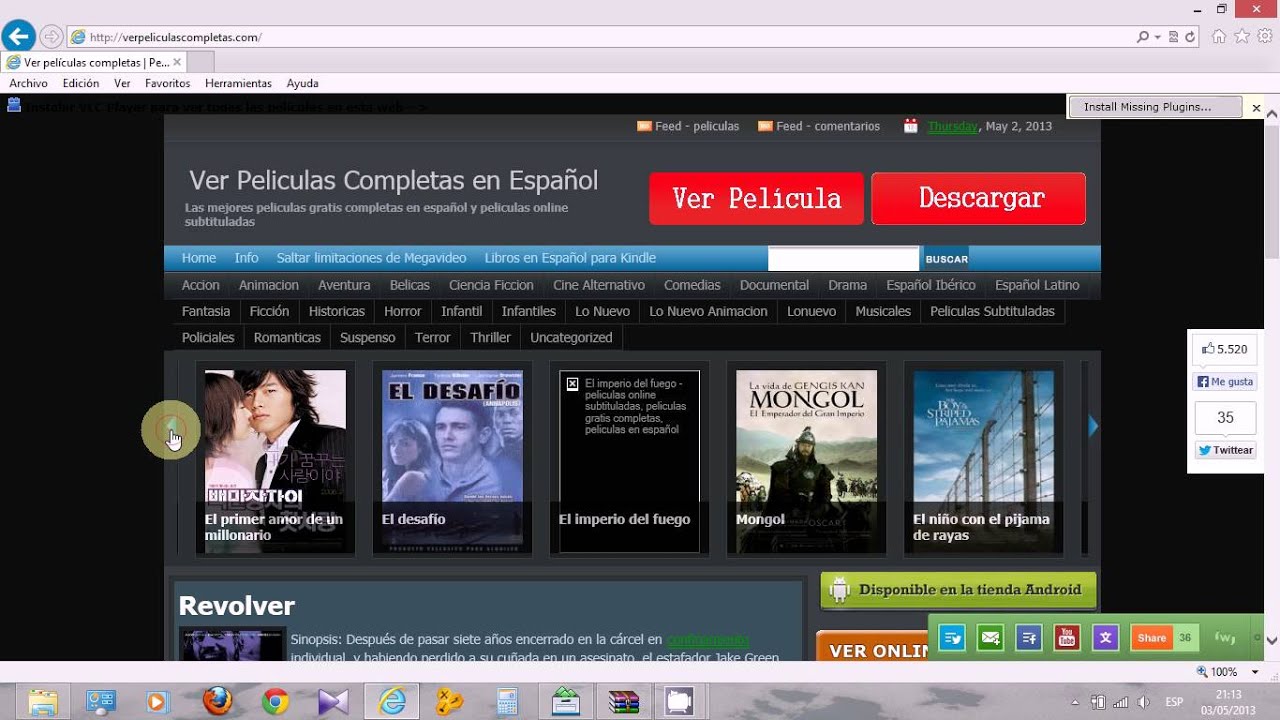
Task: Click the Install Missing Plugins button
Action: pyautogui.click(x=1157, y=106)
